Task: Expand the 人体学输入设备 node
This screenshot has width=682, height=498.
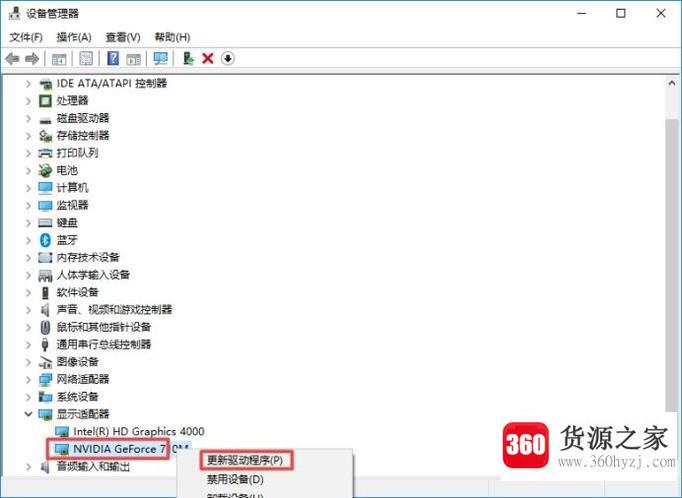Action: pyautogui.click(x=28, y=275)
